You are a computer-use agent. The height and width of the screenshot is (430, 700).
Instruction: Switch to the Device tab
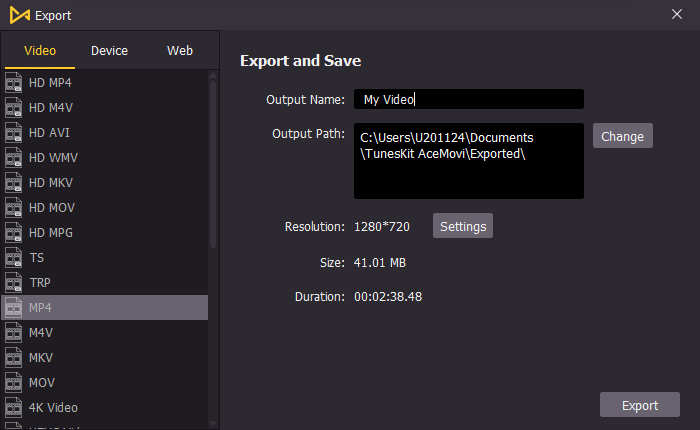click(x=109, y=51)
